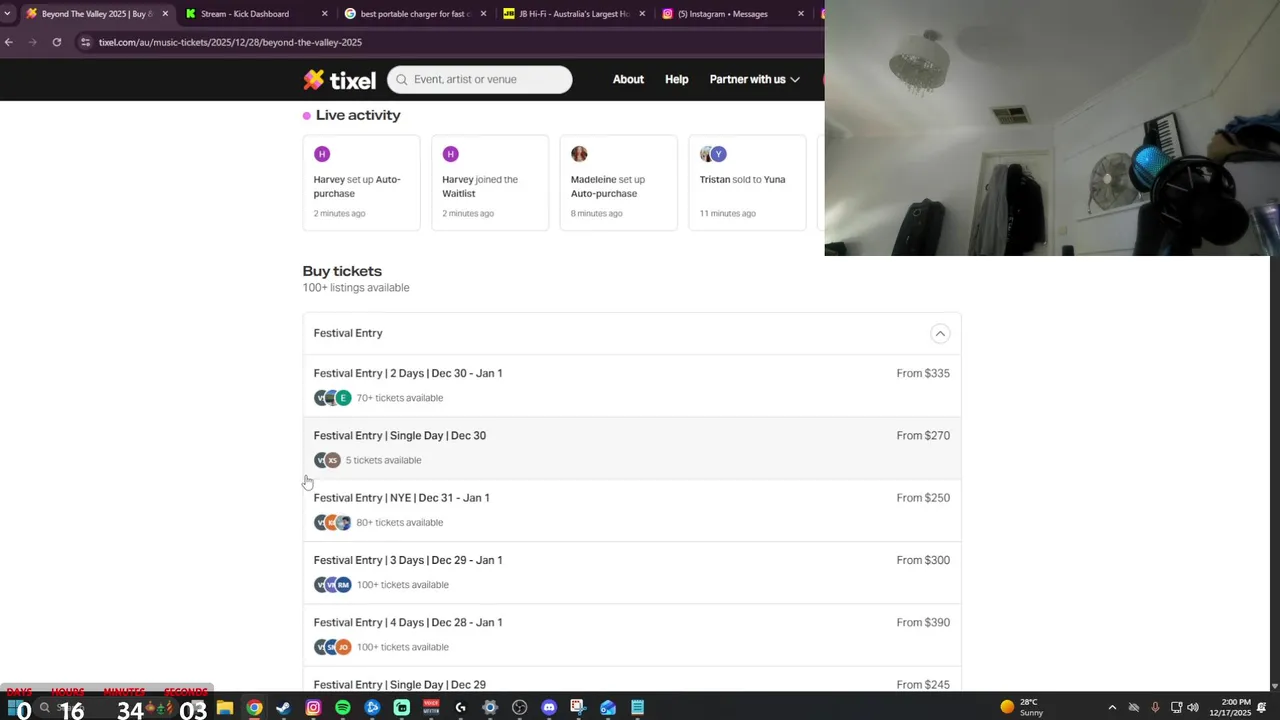Open the tab search dropdown arrow

[9, 14]
